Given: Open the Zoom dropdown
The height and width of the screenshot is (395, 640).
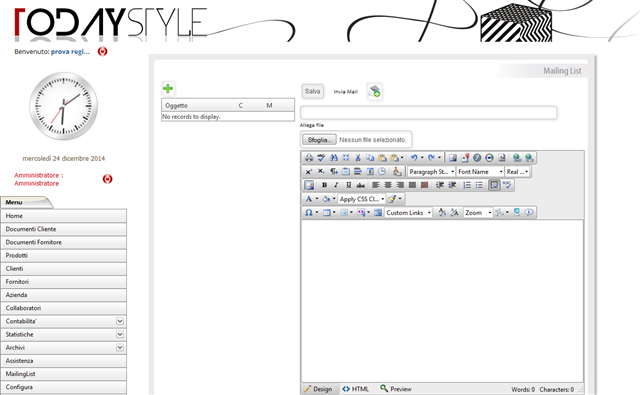Looking at the screenshot, I should tap(478, 213).
